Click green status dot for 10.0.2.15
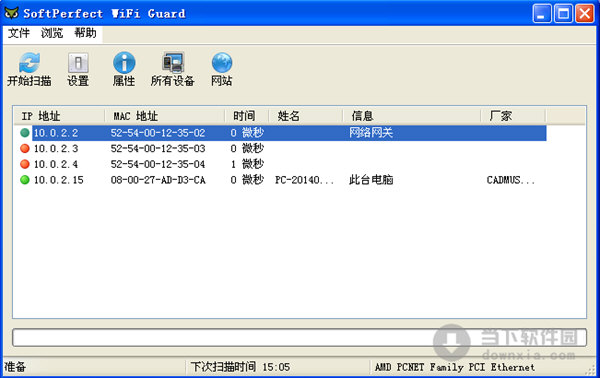 pos(25,180)
